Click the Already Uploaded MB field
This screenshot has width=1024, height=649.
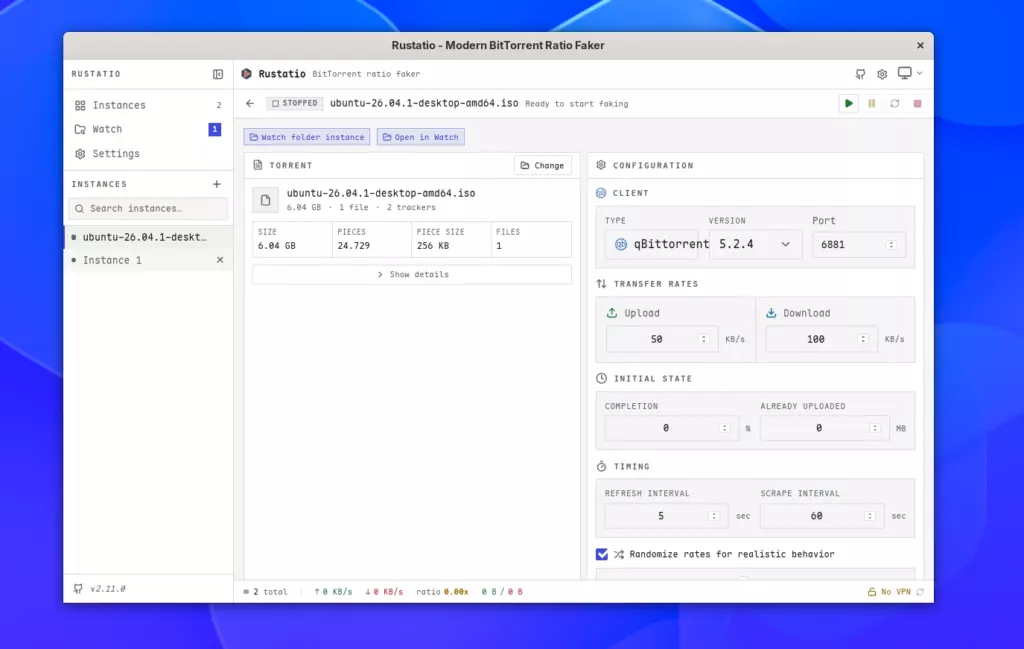click(825, 428)
